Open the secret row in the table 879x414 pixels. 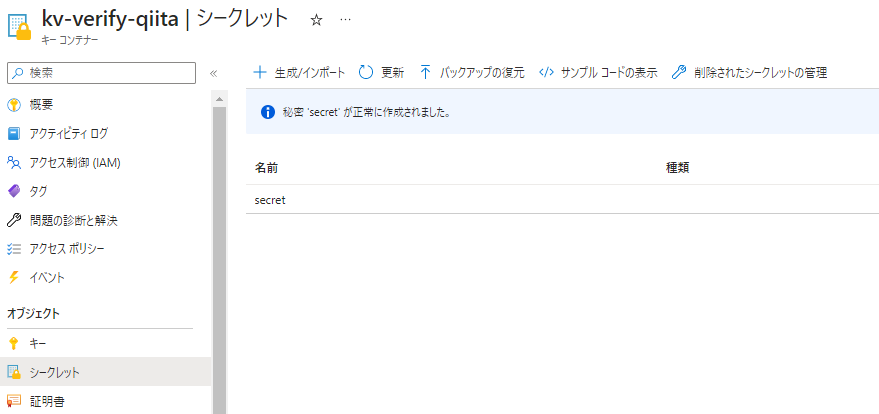click(562, 199)
